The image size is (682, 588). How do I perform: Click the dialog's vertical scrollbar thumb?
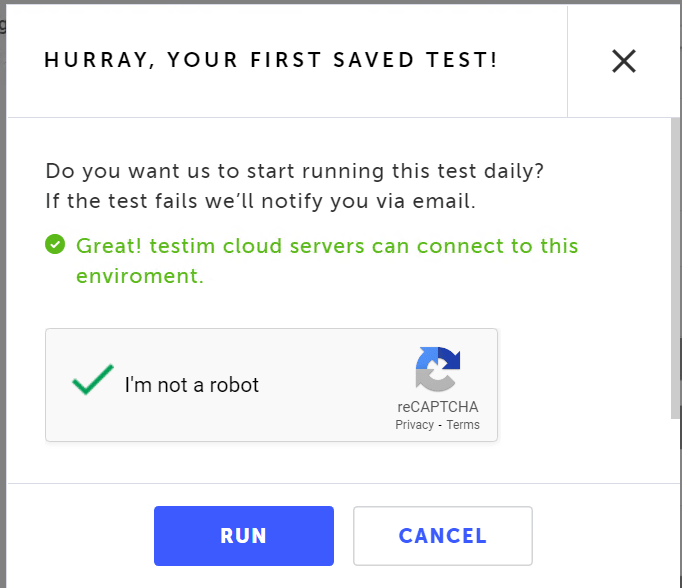pyautogui.click(x=675, y=268)
